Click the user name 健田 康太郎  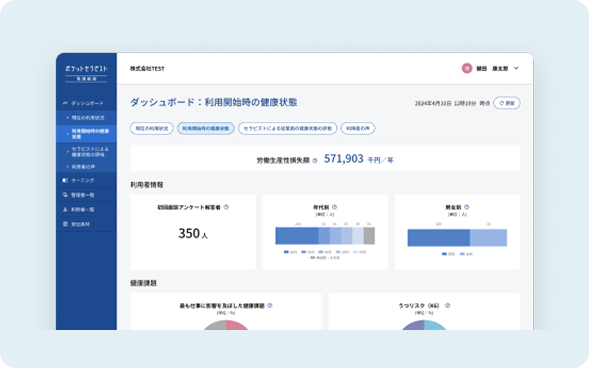492,69
